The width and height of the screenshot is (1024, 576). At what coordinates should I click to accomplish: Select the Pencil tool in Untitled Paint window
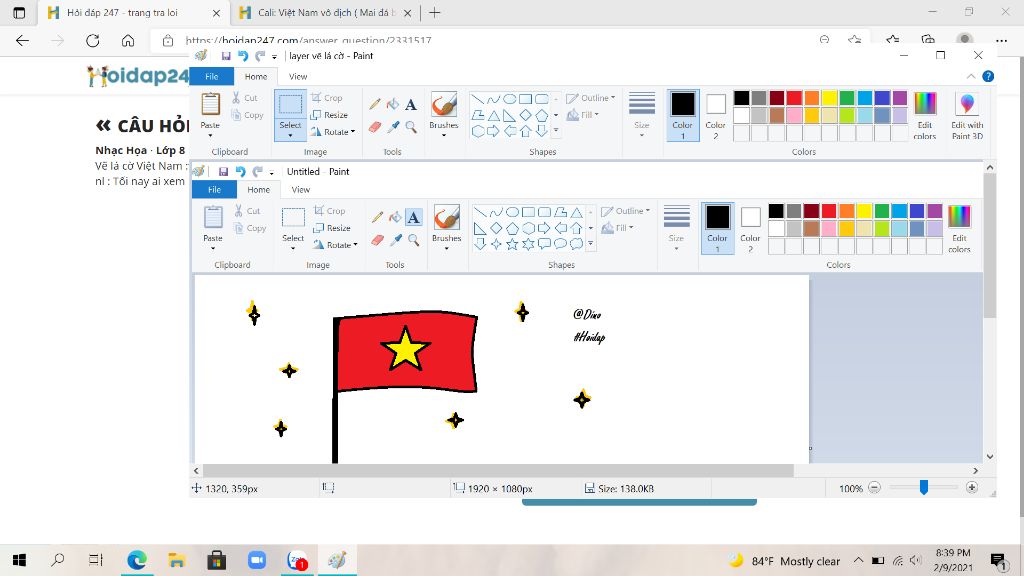(x=377, y=217)
